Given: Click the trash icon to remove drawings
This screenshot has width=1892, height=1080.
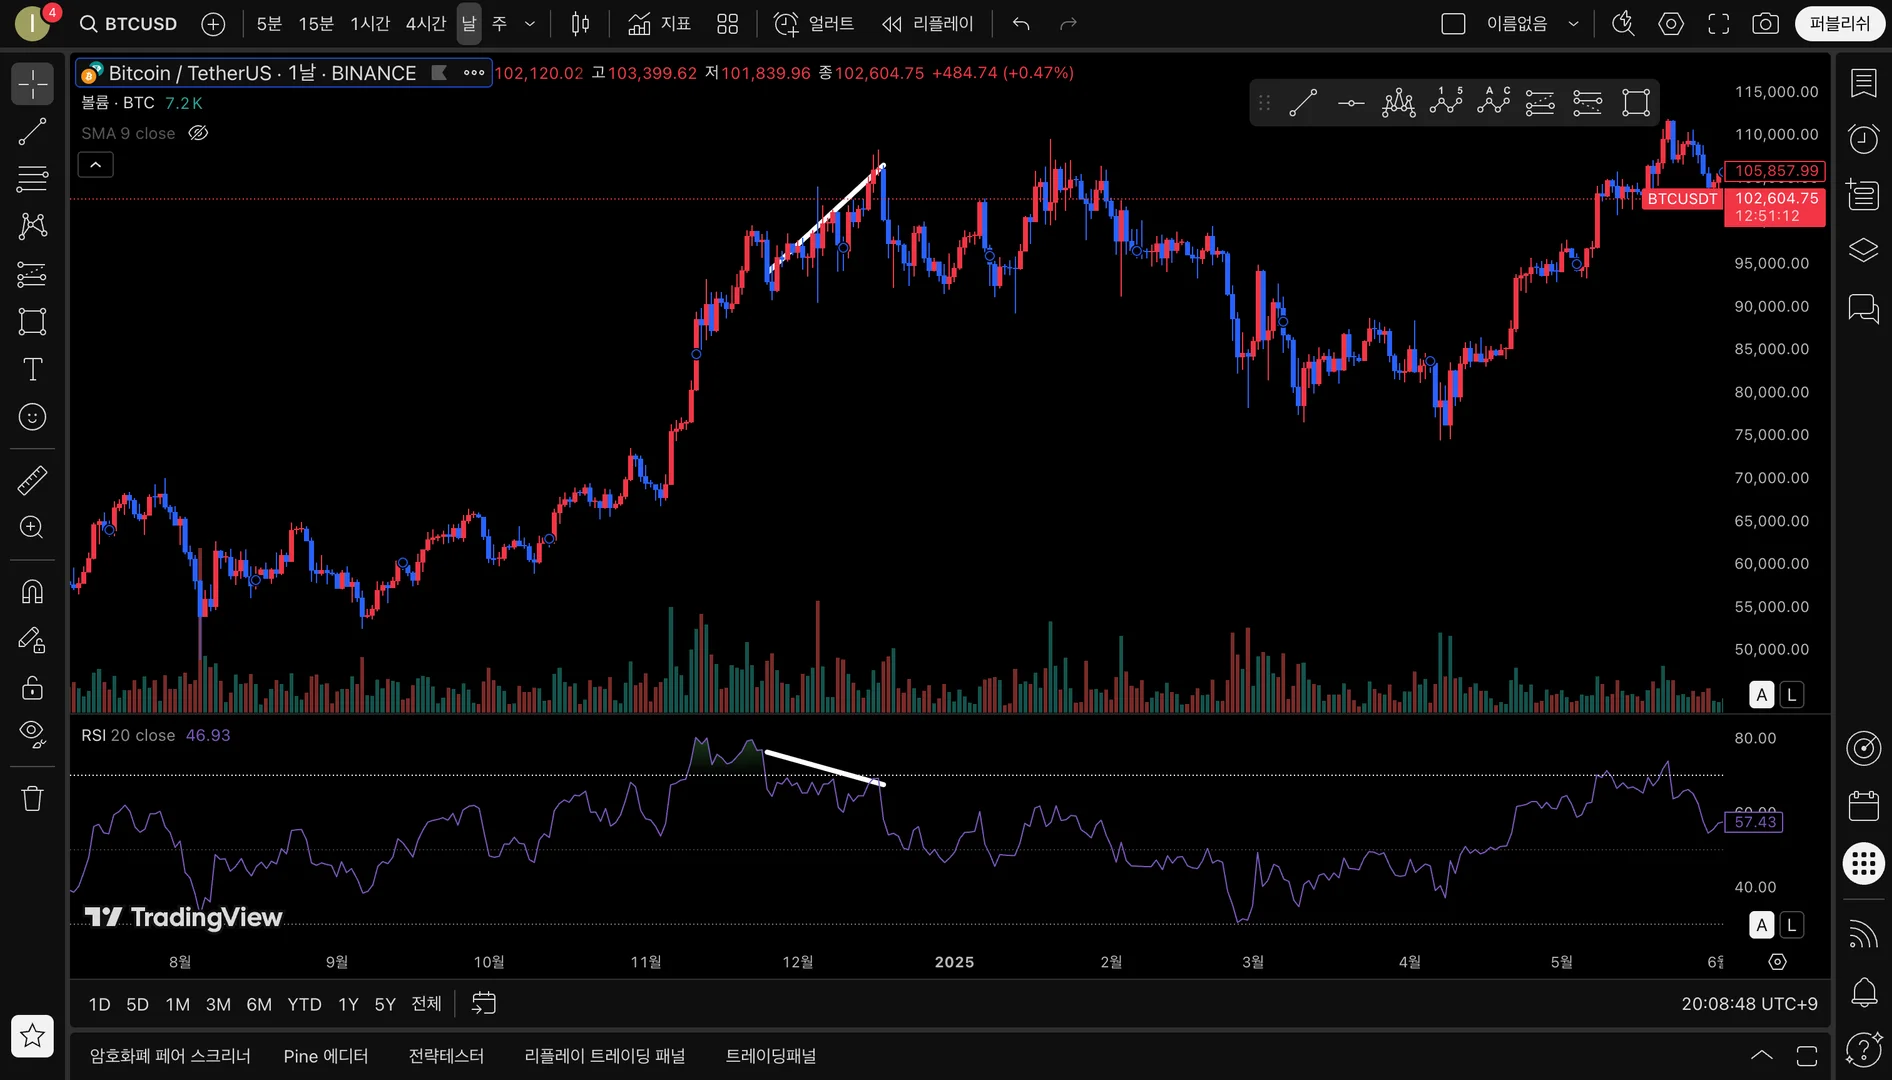Looking at the screenshot, I should click(x=32, y=798).
